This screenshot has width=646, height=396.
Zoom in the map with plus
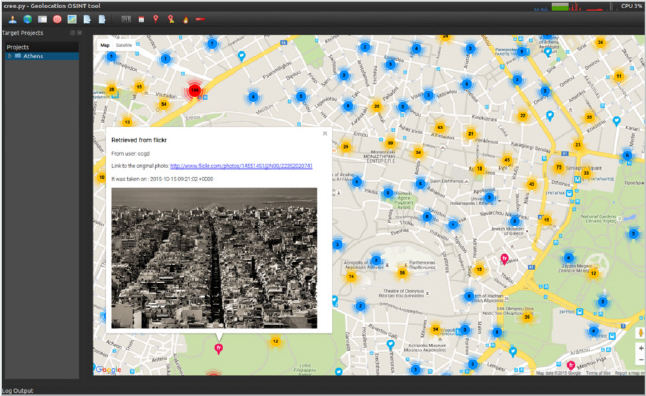click(641, 348)
